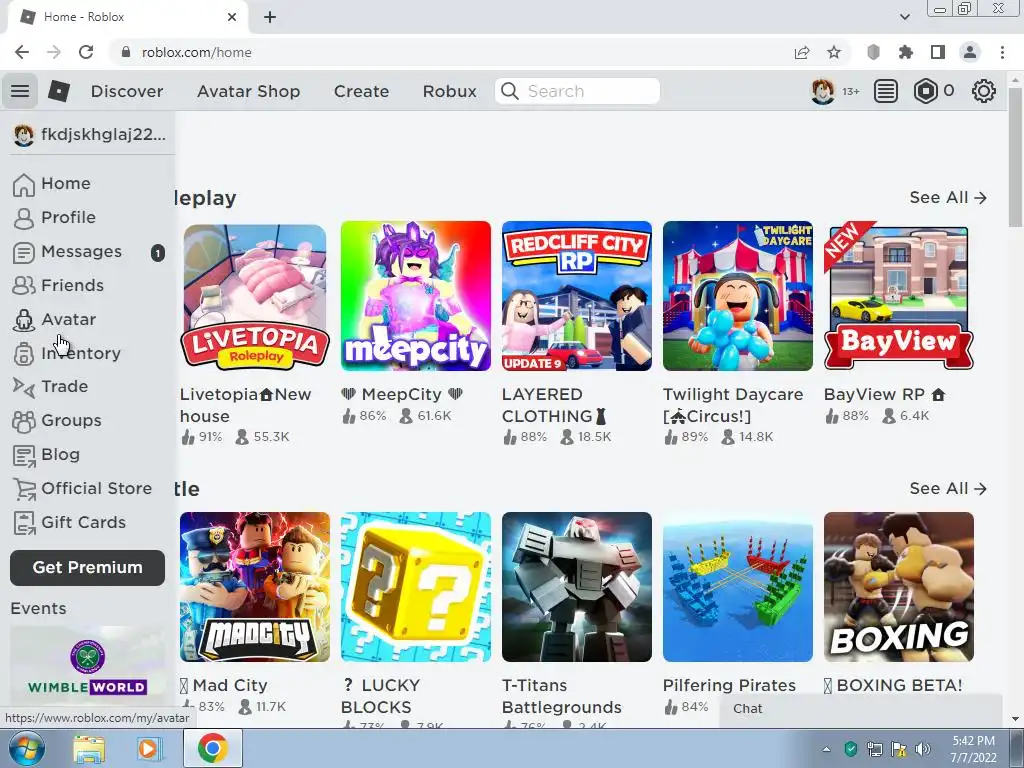Click the 'BayView RP' game title
Viewport: 1024px width, 768px height.
(x=884, y=394)
